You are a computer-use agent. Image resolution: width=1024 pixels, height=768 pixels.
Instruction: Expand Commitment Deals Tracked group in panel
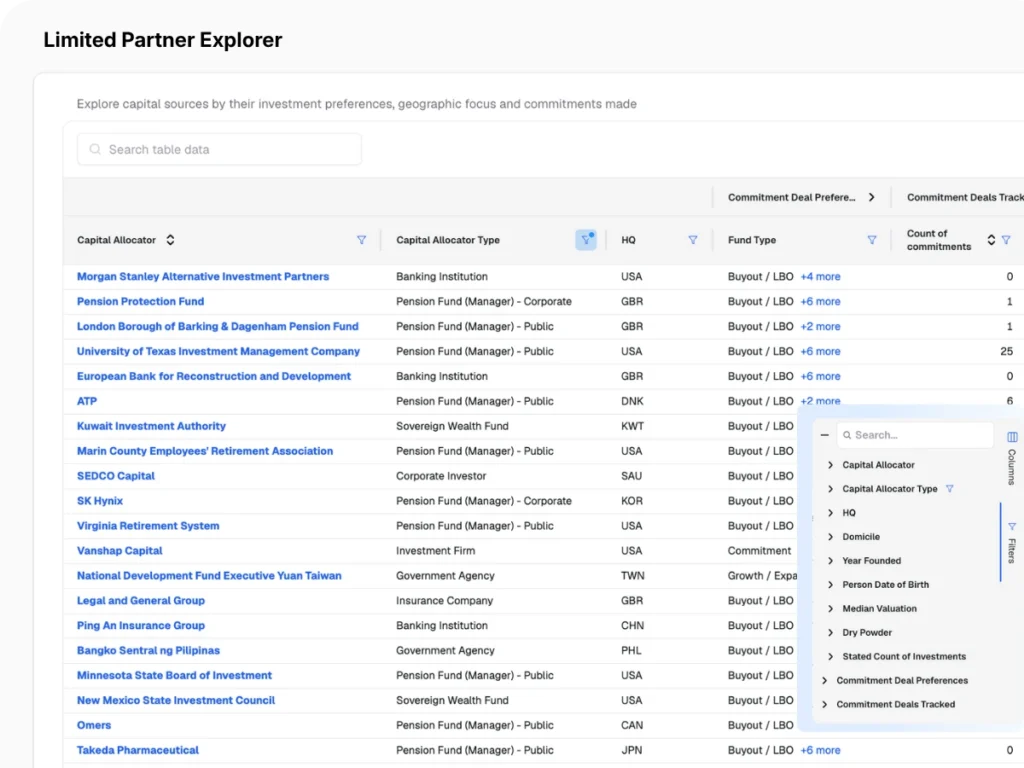824,704
